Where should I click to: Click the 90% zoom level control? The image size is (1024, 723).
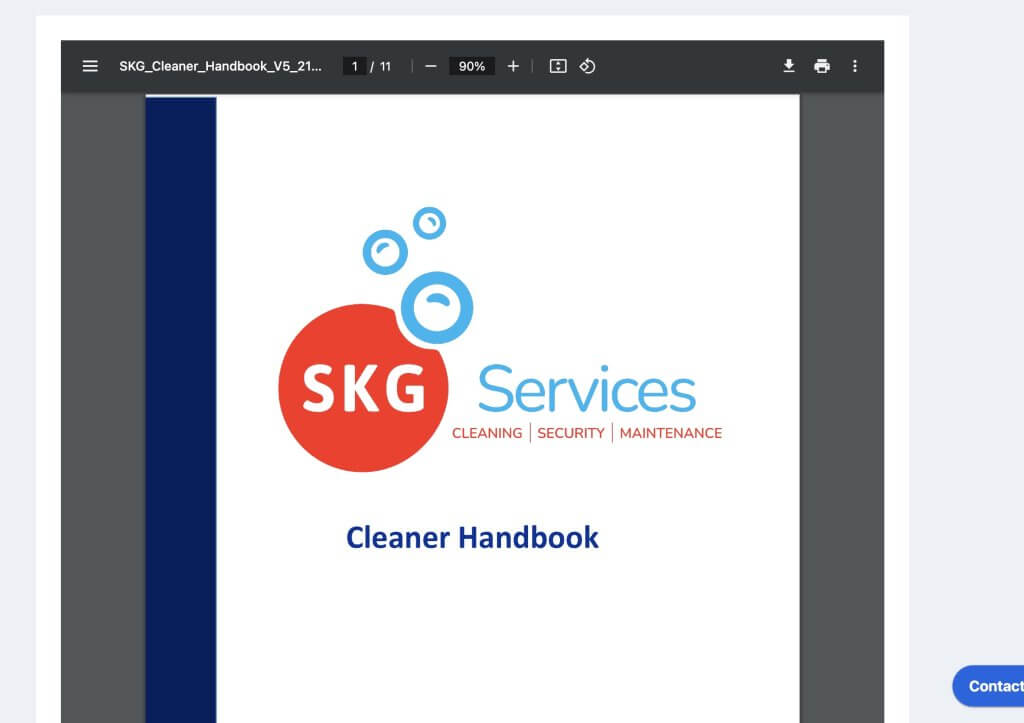(470, 66)
